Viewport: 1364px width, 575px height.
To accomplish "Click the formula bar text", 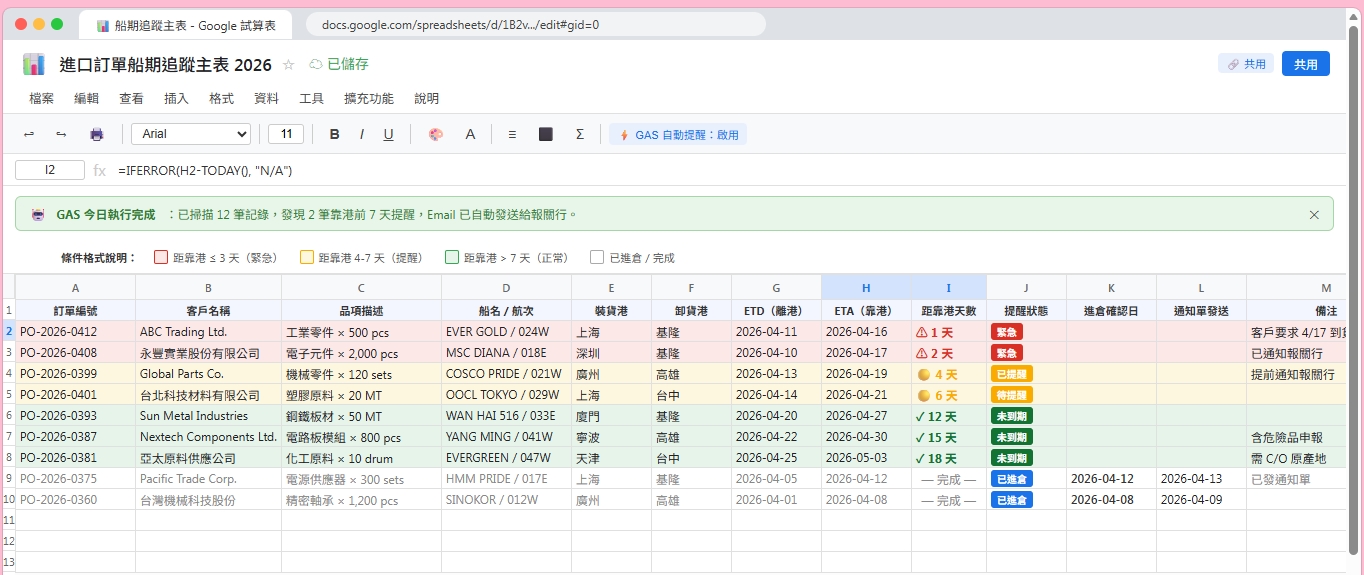I will coord(205,171).
